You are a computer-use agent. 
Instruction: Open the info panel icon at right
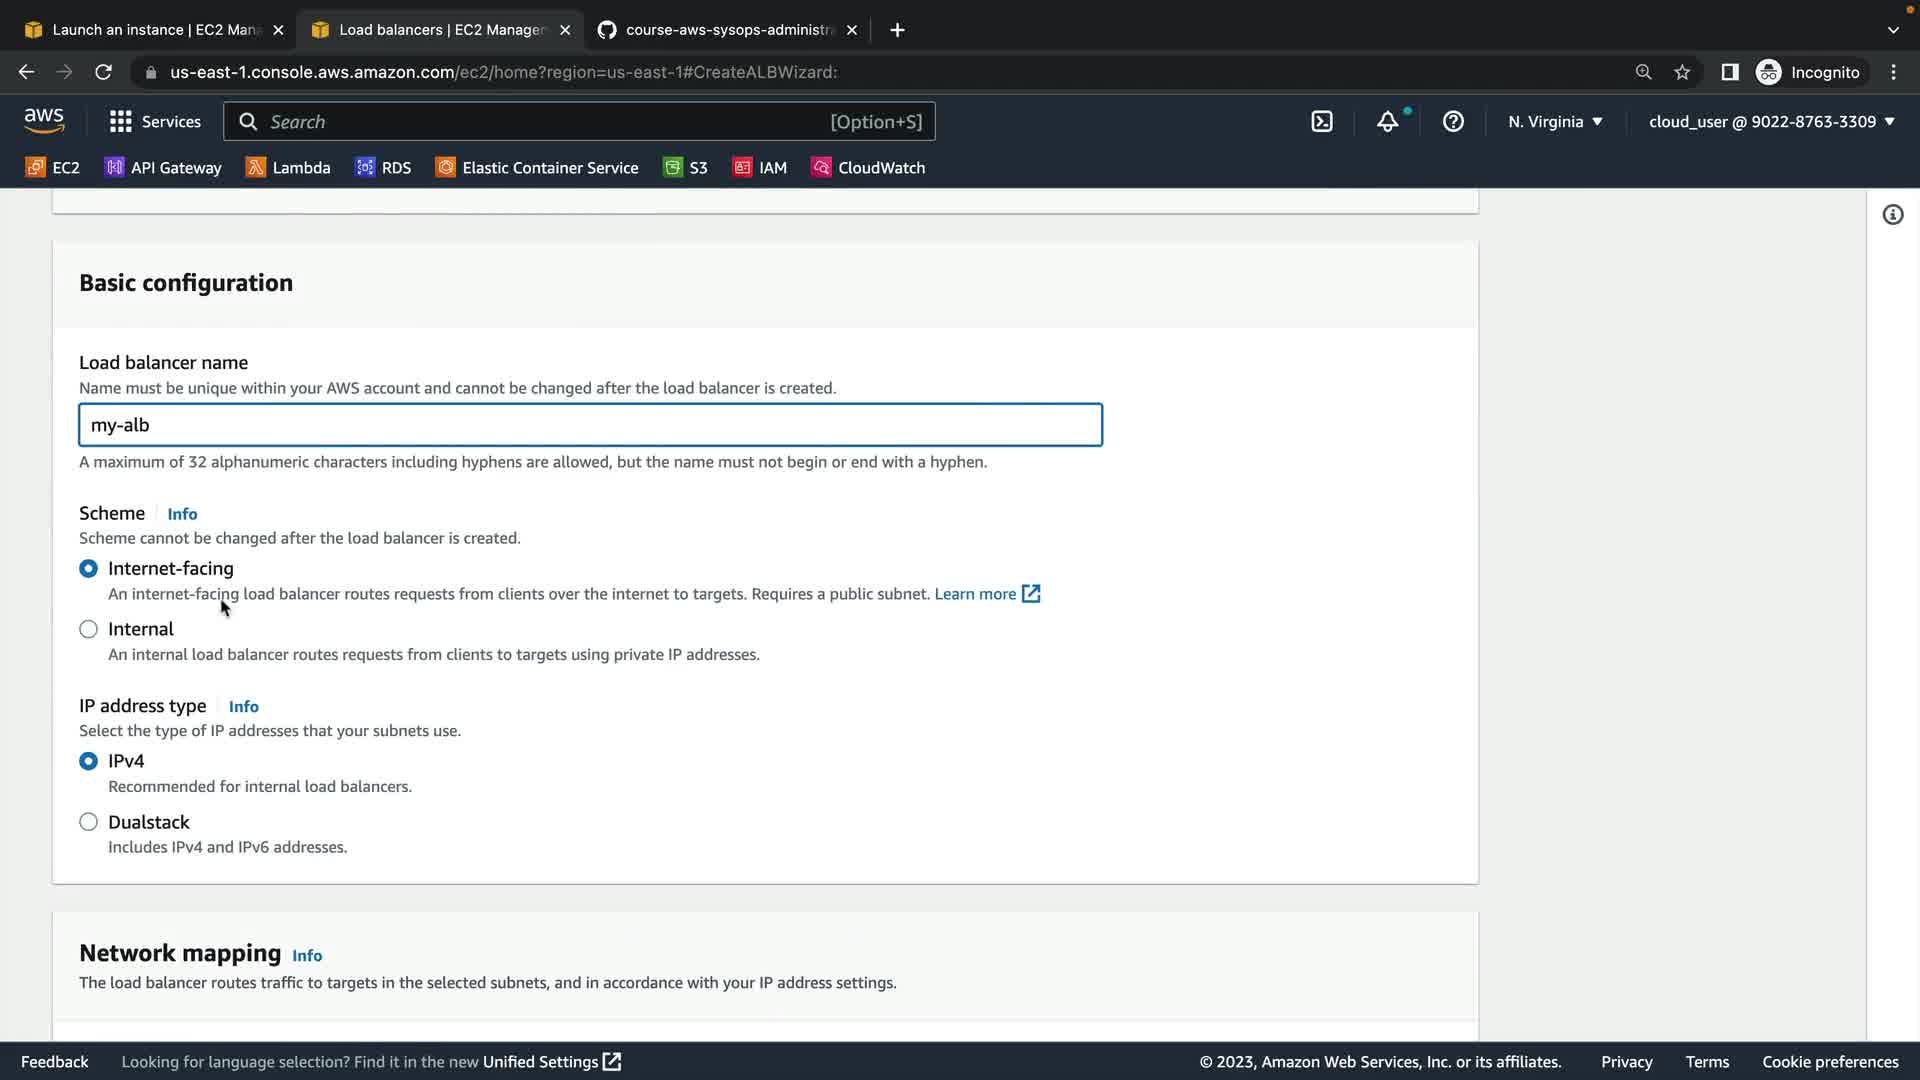pyautogui.click(x=1892, y=215)
